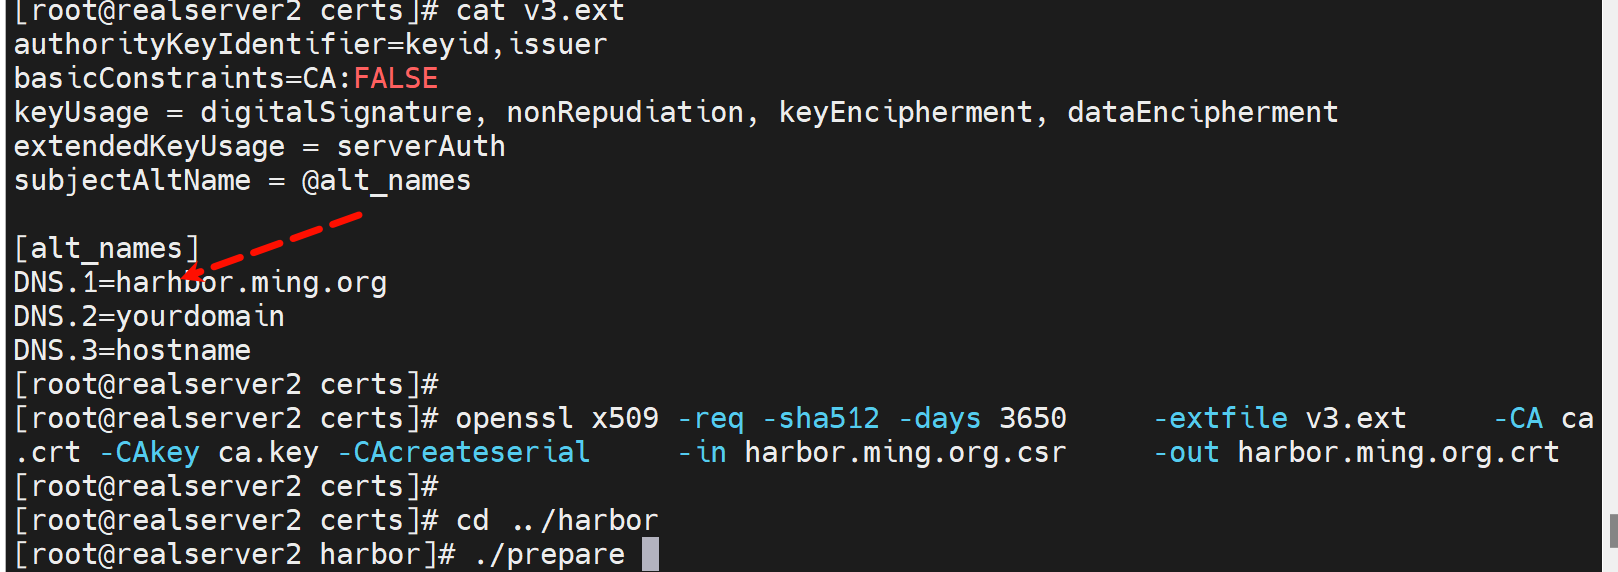
Task: Click the -days option
Action: [x=940, y=418]
